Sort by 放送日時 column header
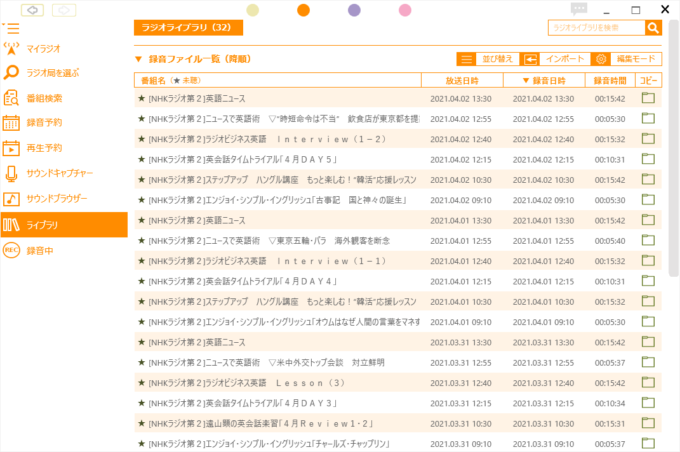The height and width of the screenshot is (452, 680). click(x=462, y=80)
